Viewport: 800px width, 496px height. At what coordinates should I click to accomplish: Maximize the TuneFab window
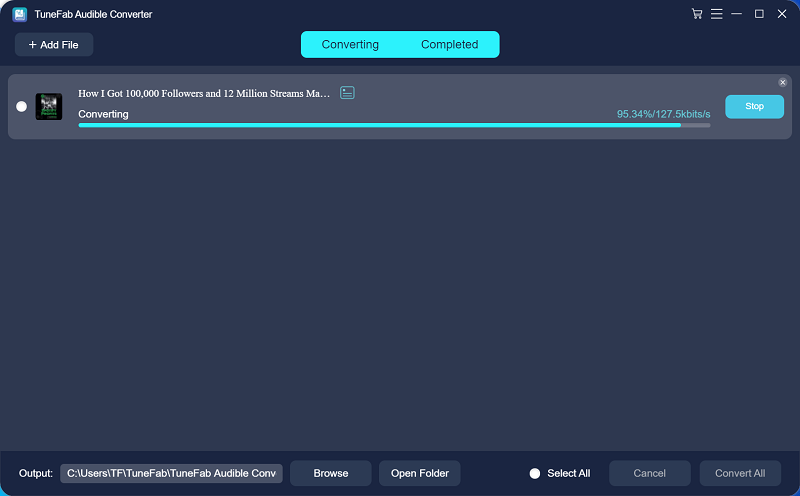(x=759, y=14)
